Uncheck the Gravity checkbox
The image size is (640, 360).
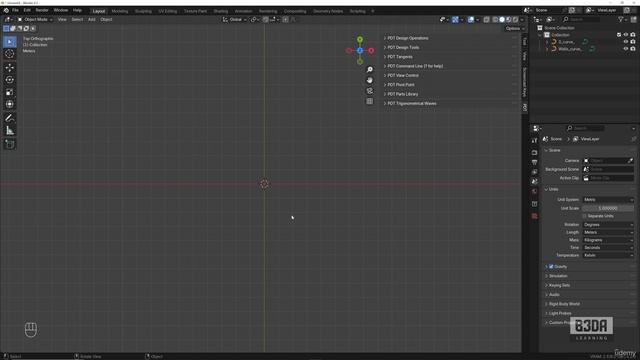click(x=551, y=267)
